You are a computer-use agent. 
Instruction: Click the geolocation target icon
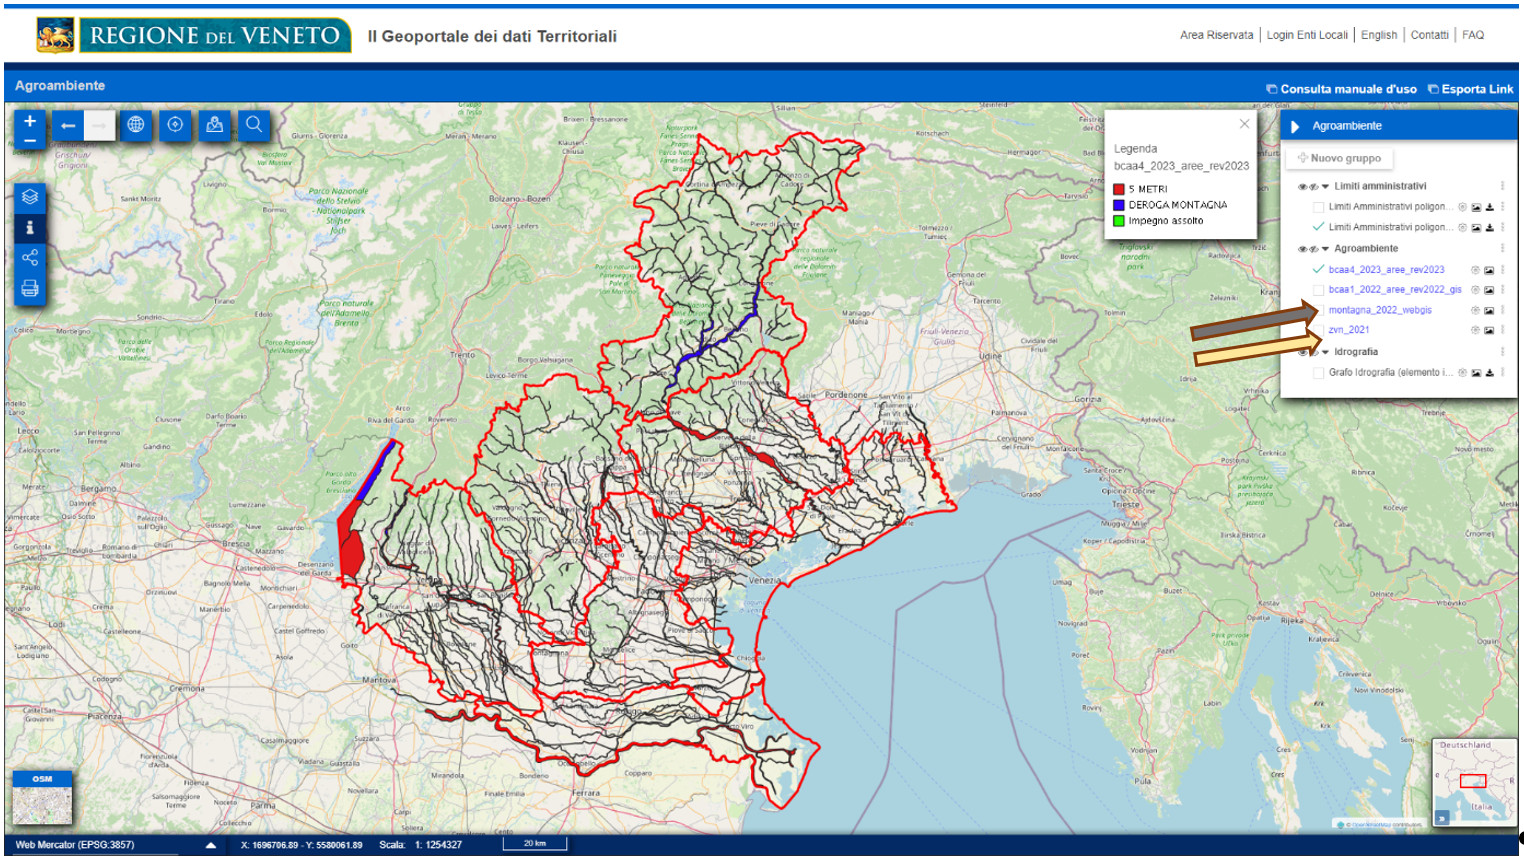pyautogui.click(x=175, y=125)
